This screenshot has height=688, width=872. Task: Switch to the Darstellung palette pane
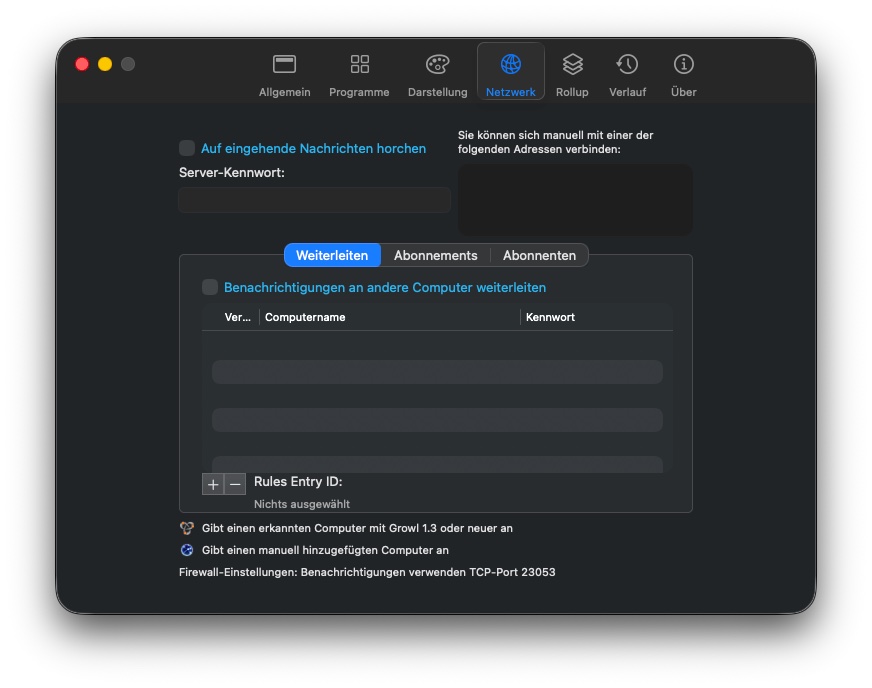click(x=438, y=75)
